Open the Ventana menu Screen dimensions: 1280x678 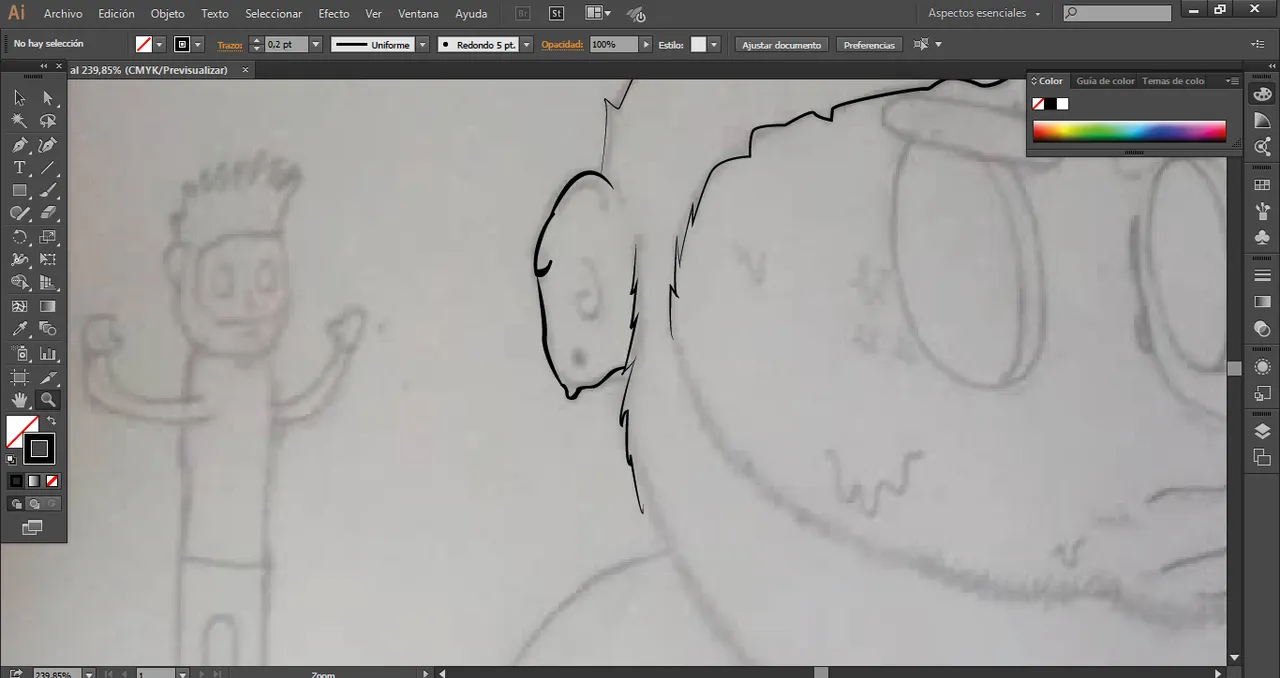click(418, 13)
